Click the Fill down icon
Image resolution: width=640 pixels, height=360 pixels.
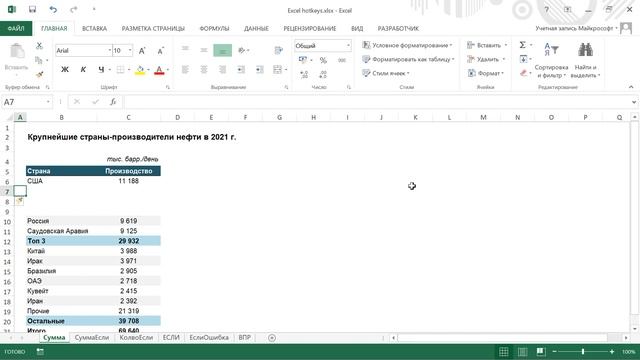pyautogui.click(x=523, y=59)
